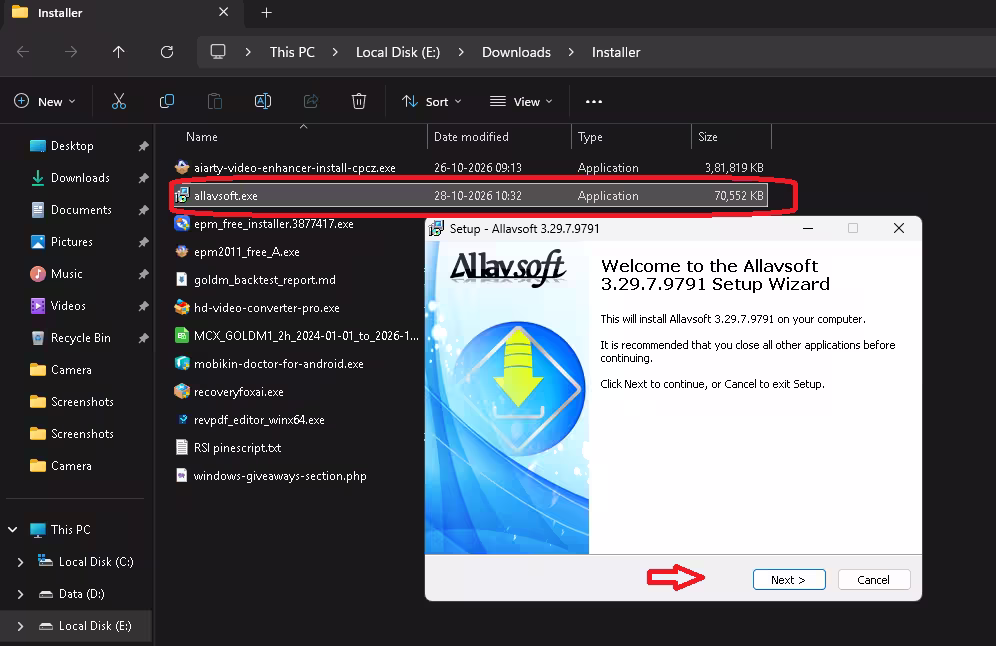Select Local Disk (E:) in breadcrumb
996x646 pixels.
coord(398,53)
